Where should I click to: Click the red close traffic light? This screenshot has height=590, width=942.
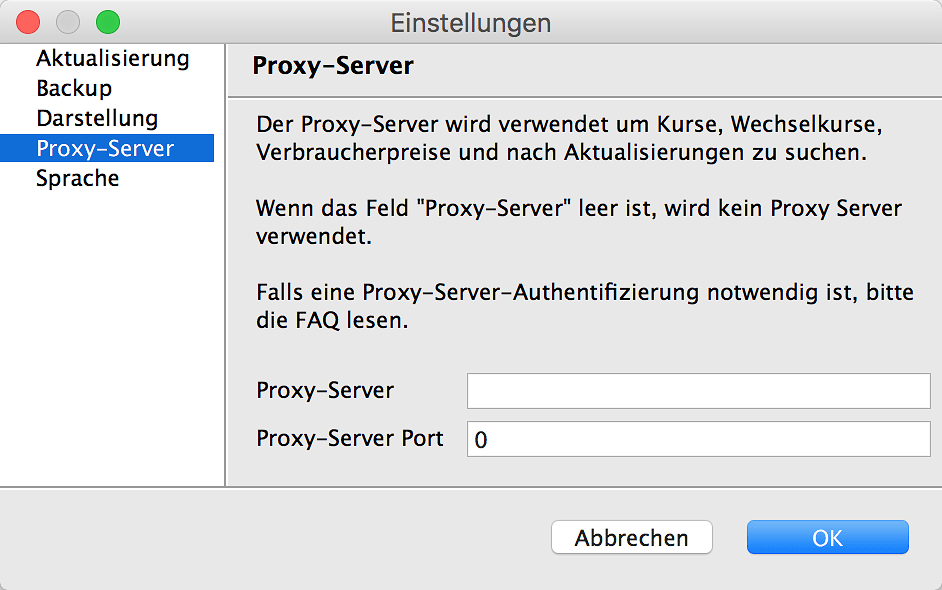27,19
